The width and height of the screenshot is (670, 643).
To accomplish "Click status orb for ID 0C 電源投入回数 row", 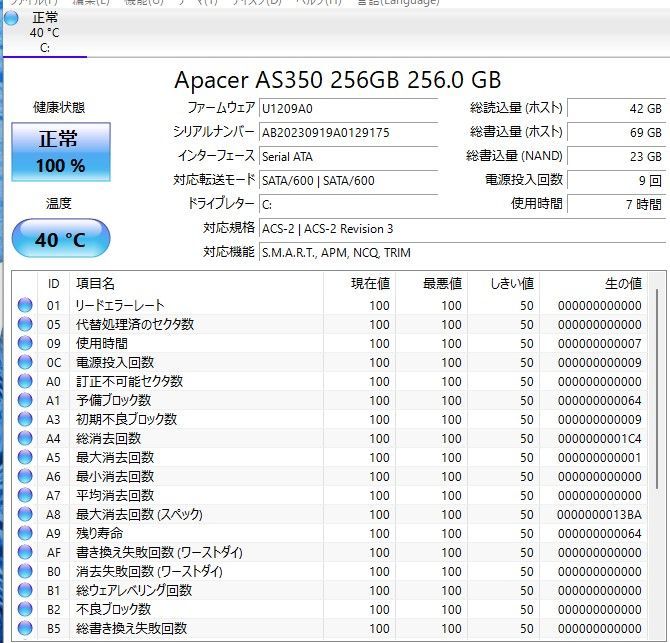I will (25, 362).
